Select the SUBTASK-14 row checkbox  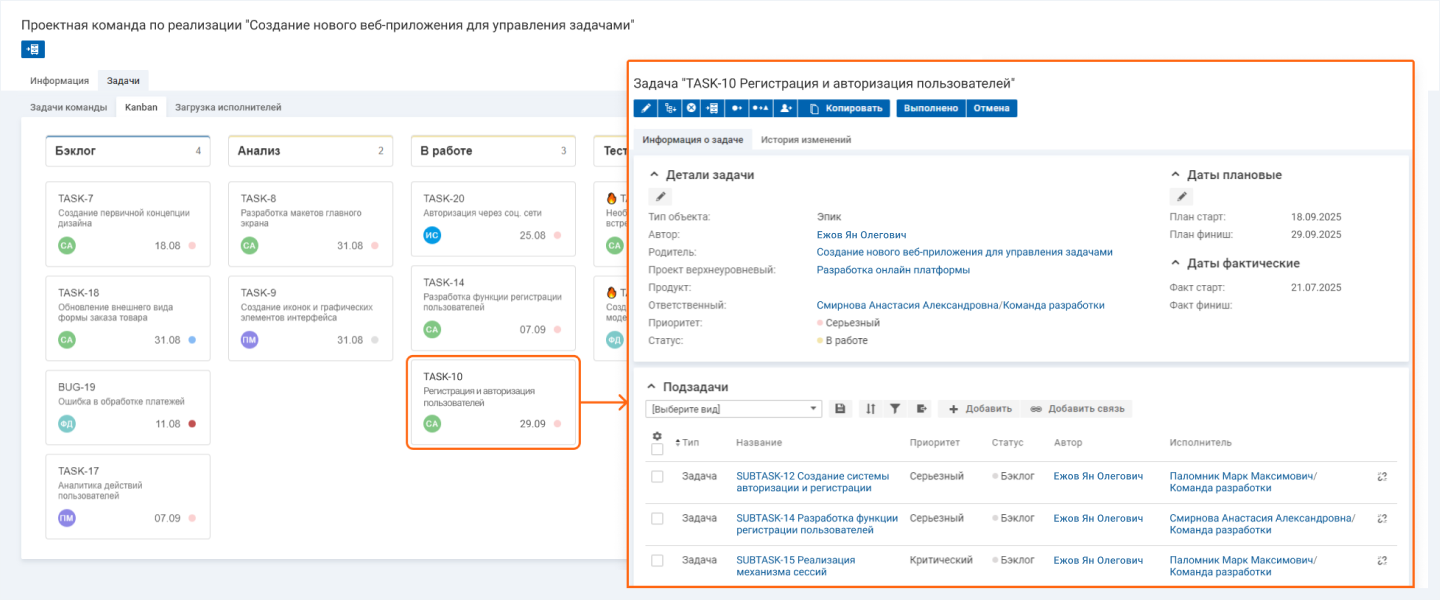(657, 519)
